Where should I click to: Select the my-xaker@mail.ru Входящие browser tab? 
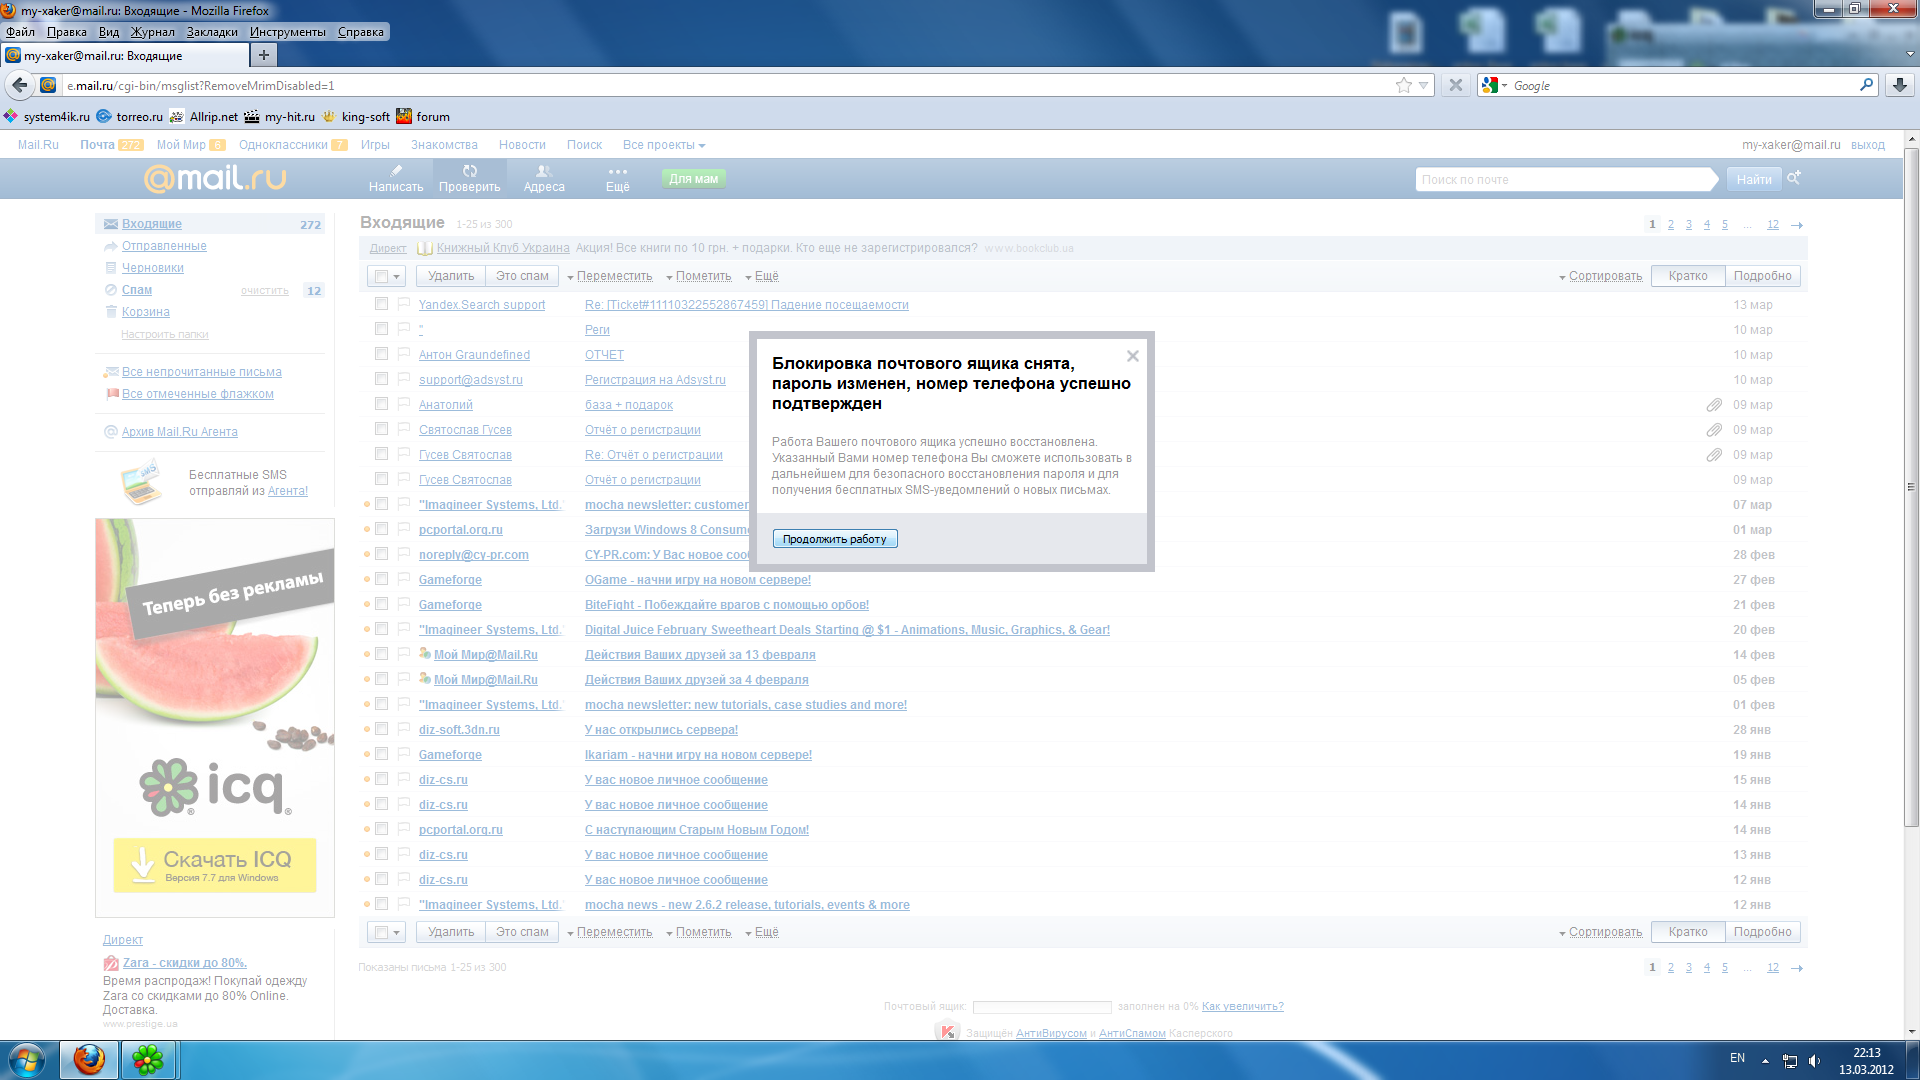pos(124,56)
